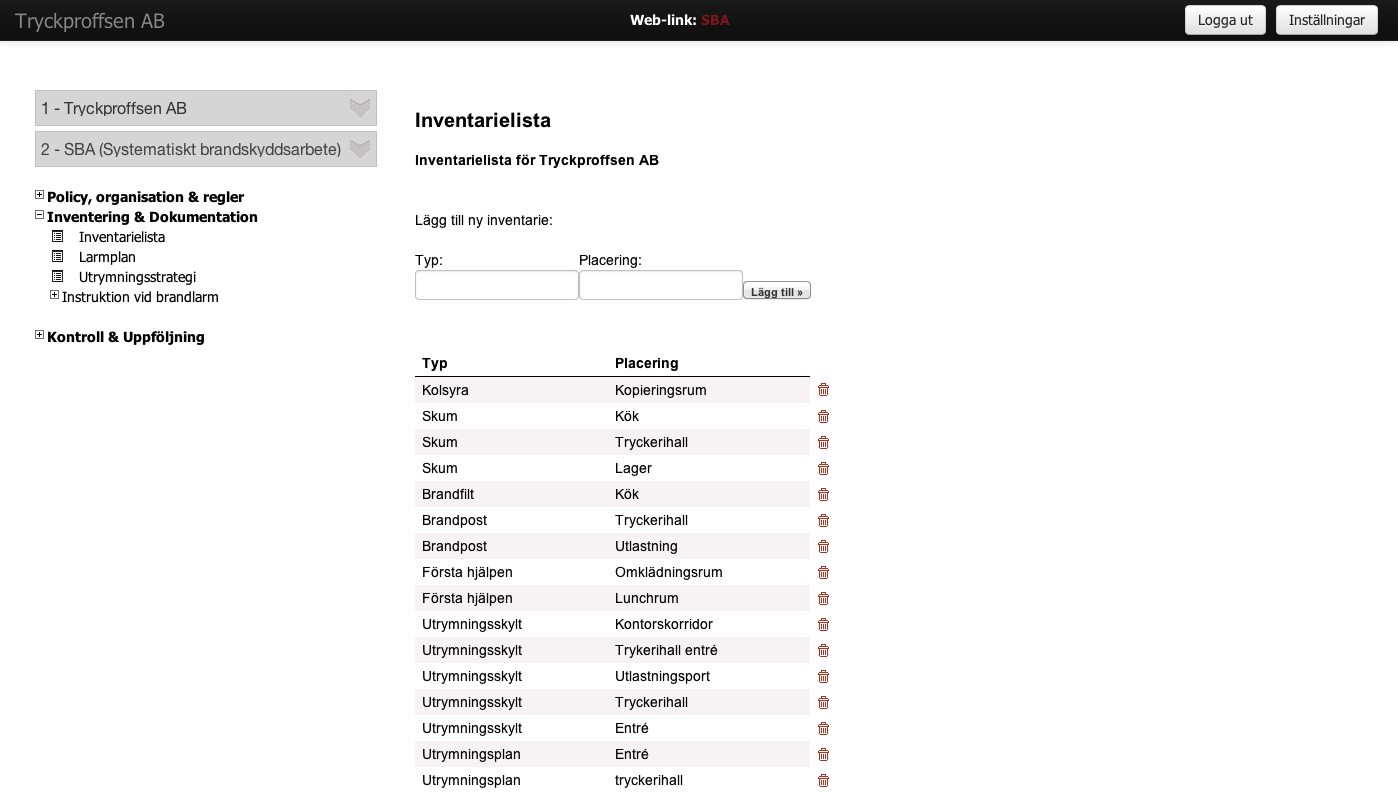Click the document icon beside Utrymningsstrategi
Viewport: 1398px width, 792px height.
coord(58,277)
